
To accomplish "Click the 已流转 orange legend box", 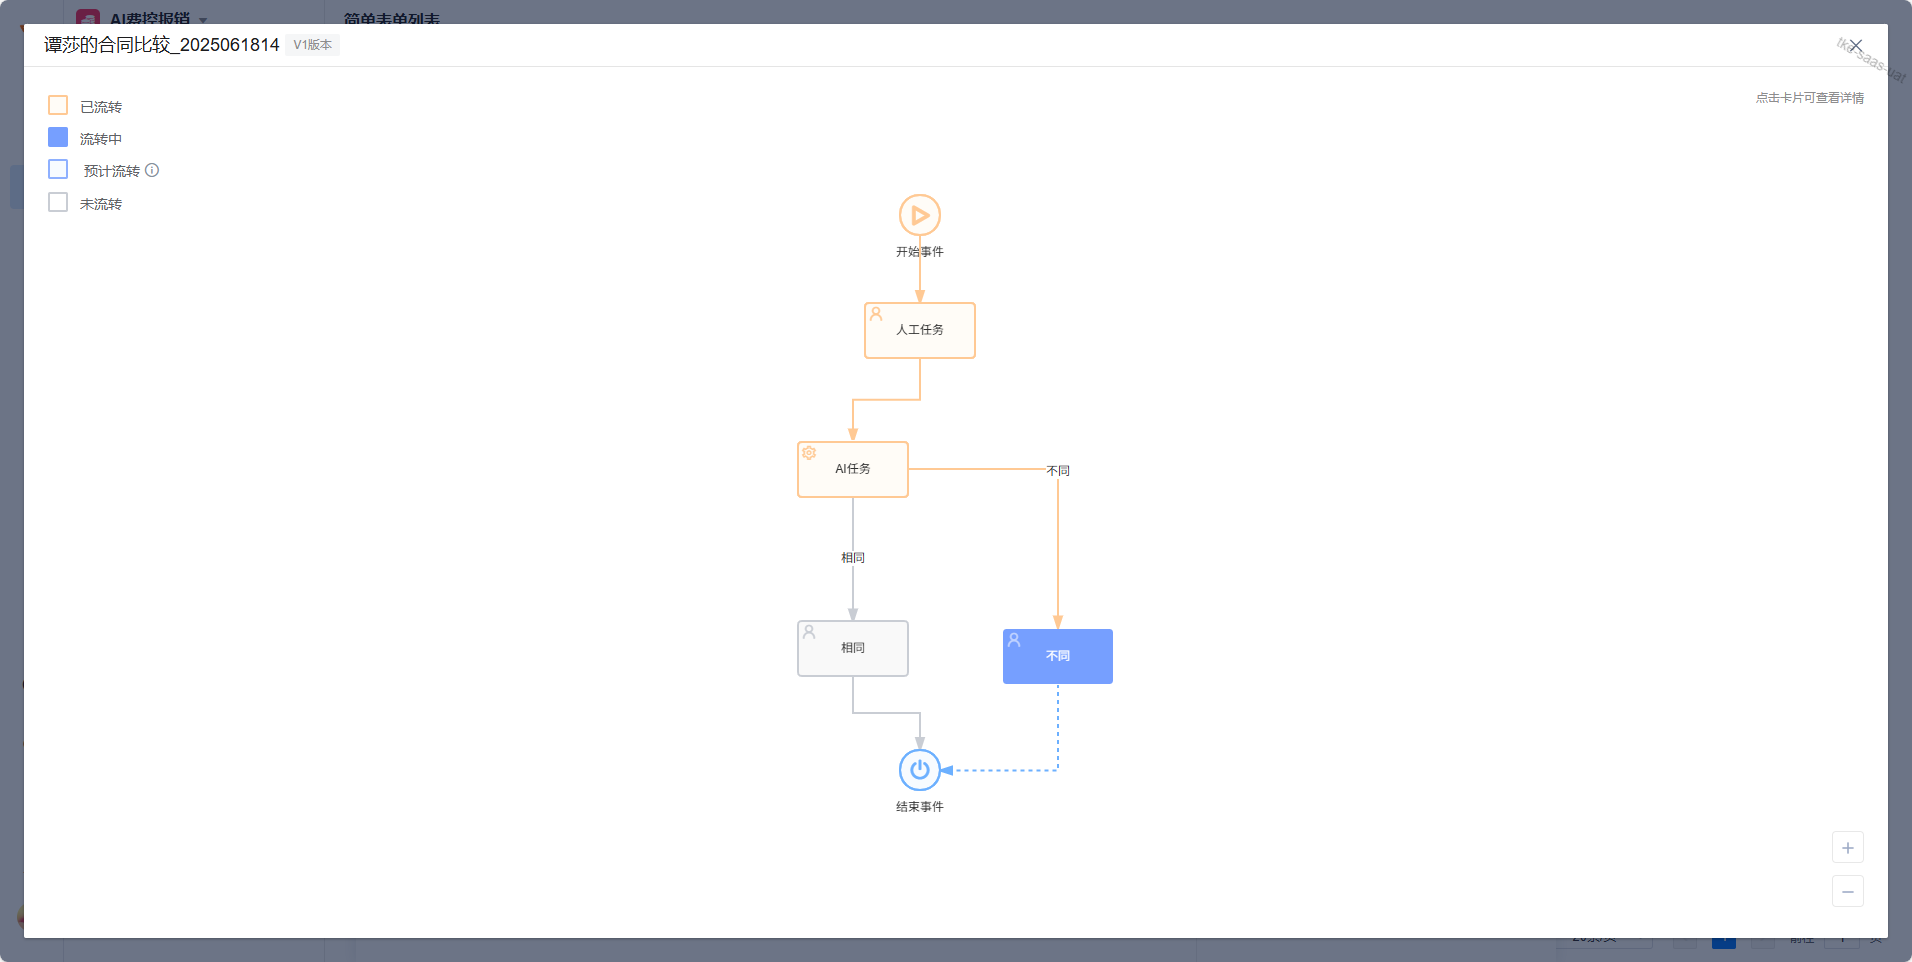I will pos(58,106).
